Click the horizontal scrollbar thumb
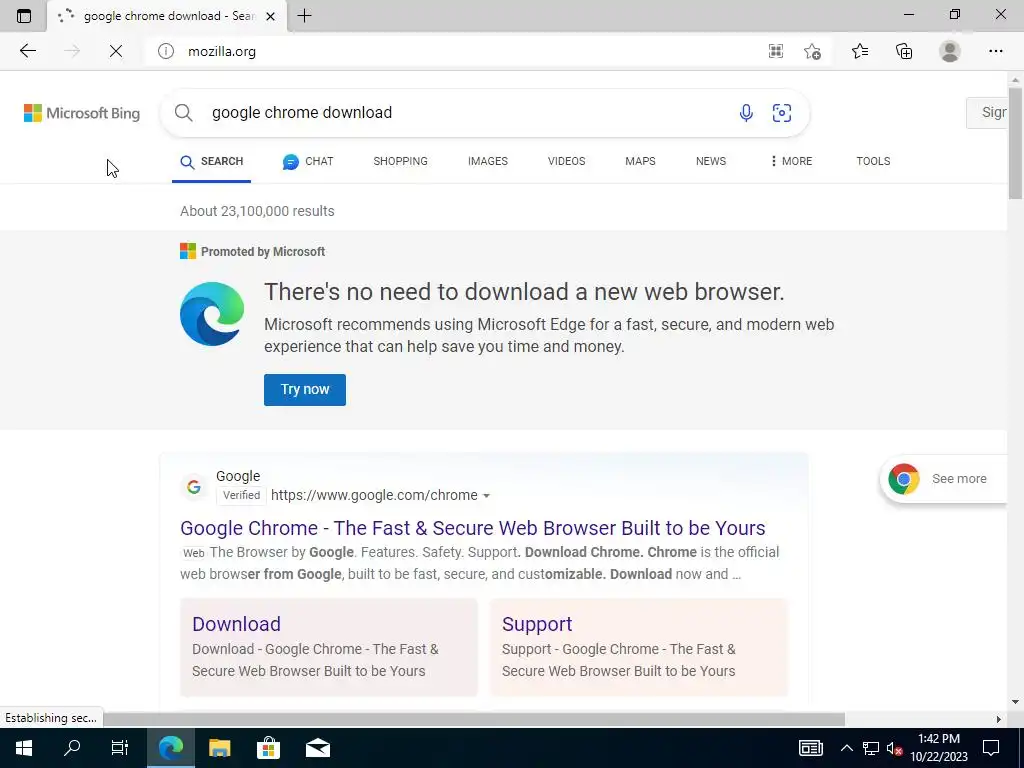1024x768 pixels. (x=474, y=719)
